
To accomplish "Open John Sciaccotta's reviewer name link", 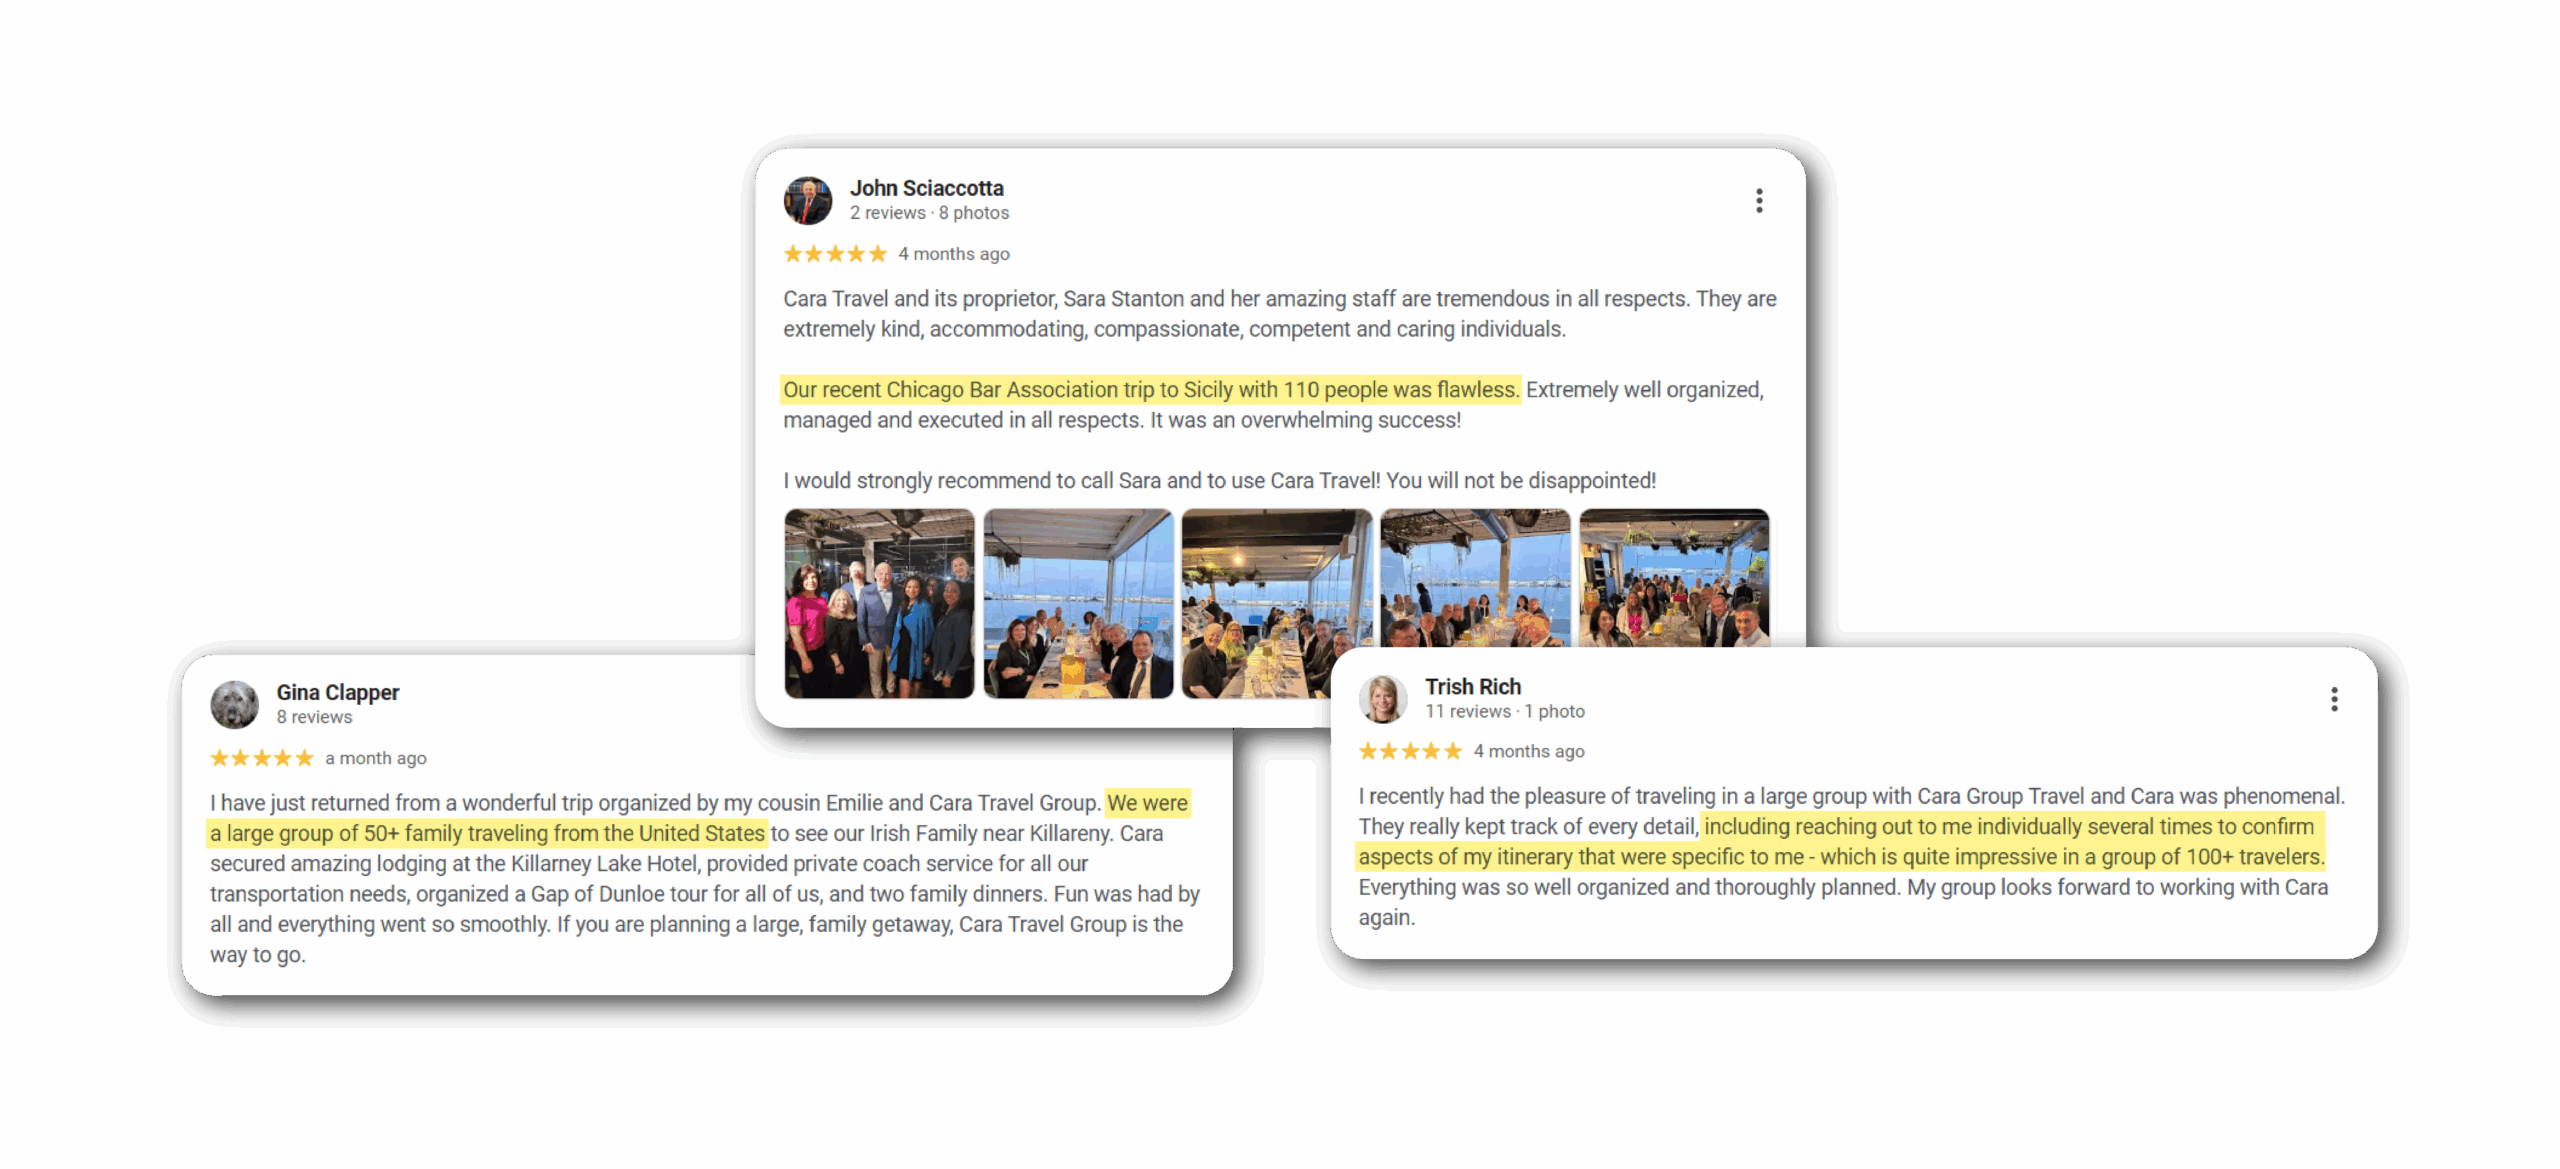I will [927, 188].
